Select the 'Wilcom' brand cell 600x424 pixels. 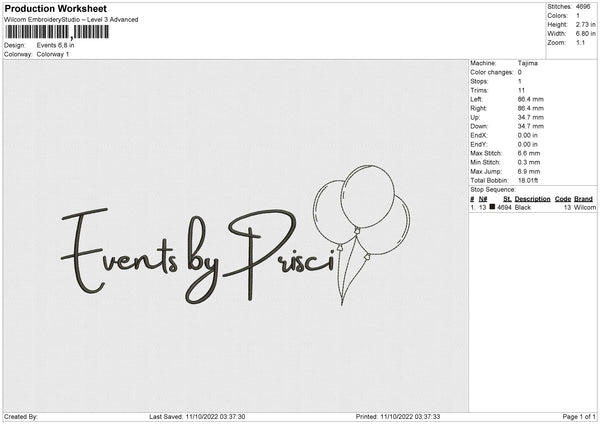pyautogui.click(x=585, y=207)
